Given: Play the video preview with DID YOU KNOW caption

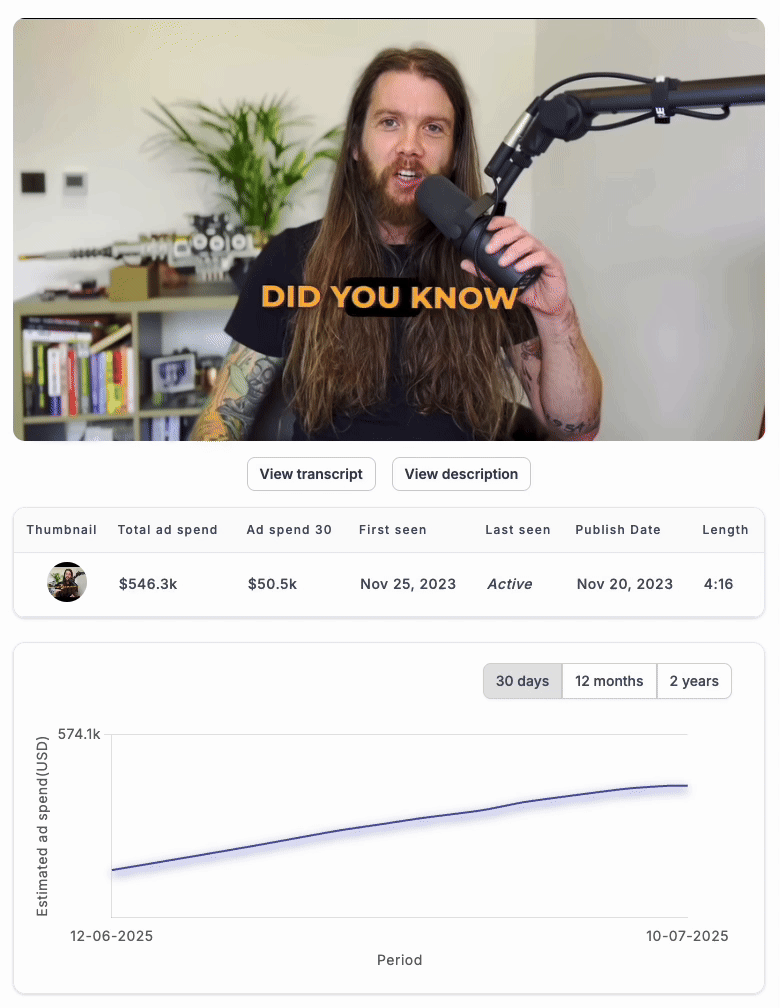Looking at the screenshot, I should click(x=389, y=230).
